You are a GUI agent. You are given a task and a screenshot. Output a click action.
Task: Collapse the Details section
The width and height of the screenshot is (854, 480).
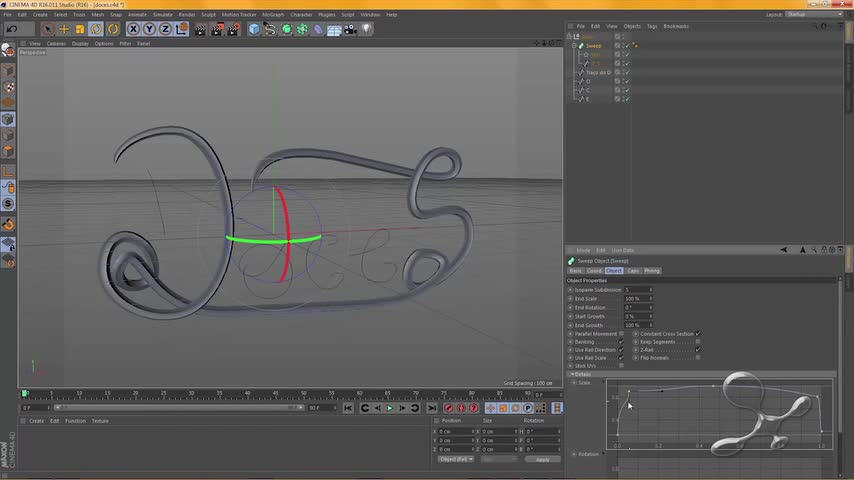click(x=571, y=374)
